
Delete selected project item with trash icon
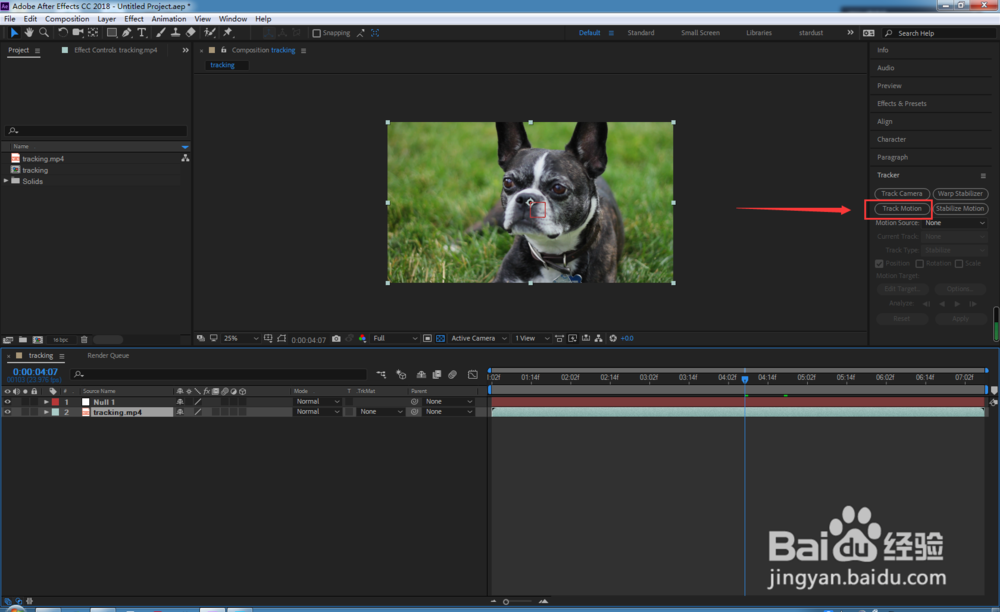click(84, 340)
